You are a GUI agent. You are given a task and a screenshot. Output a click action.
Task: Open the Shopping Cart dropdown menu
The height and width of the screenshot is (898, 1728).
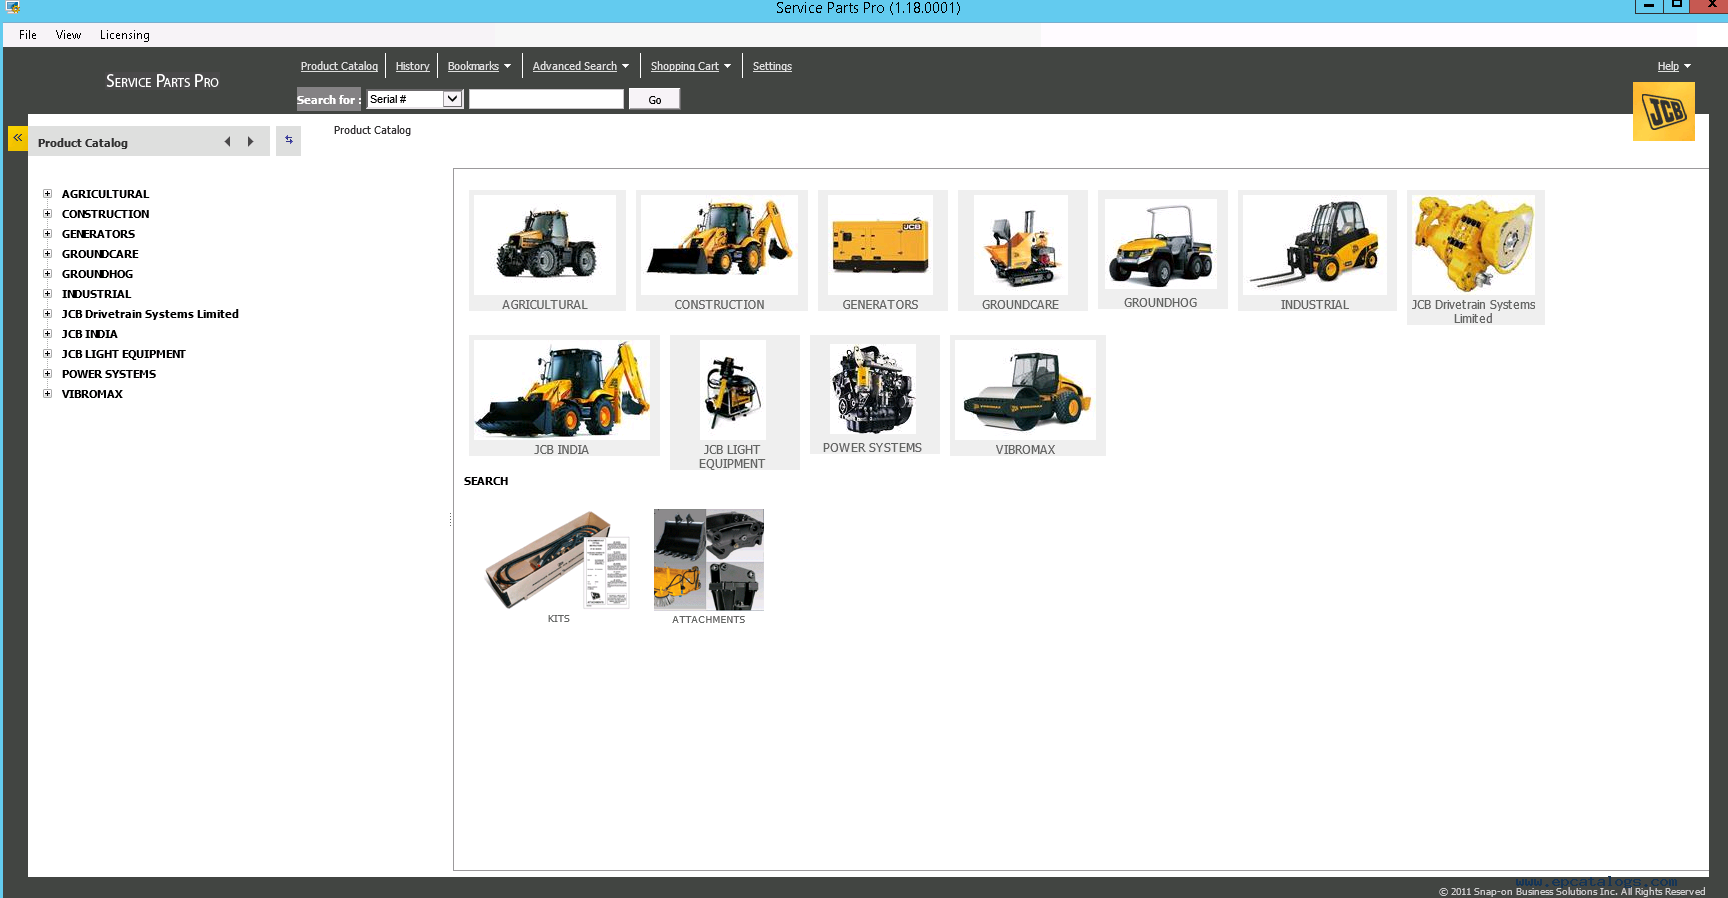691,66
